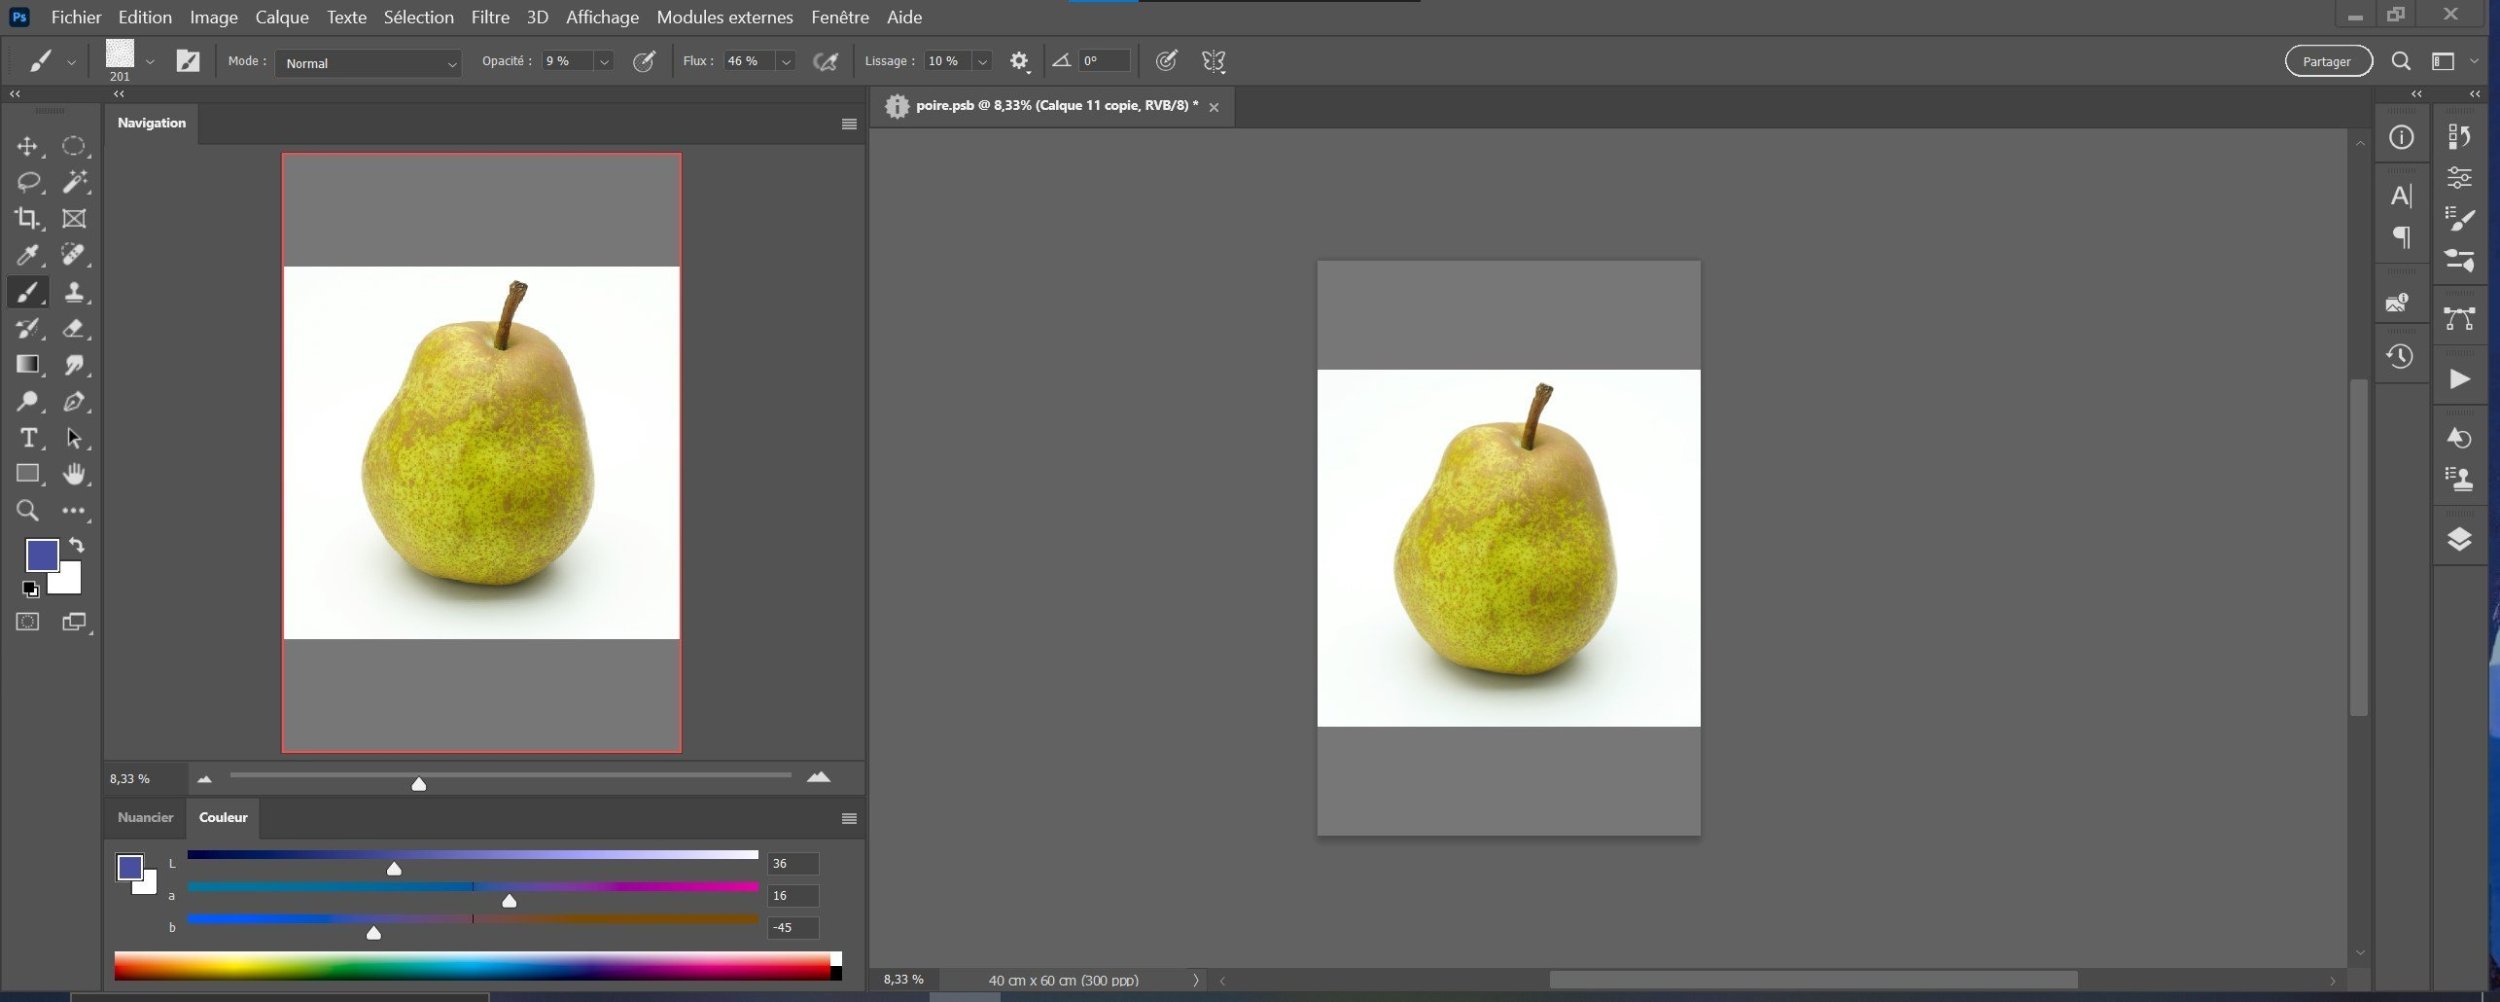Select the Magic Wand tool

(x=74, y=182)
